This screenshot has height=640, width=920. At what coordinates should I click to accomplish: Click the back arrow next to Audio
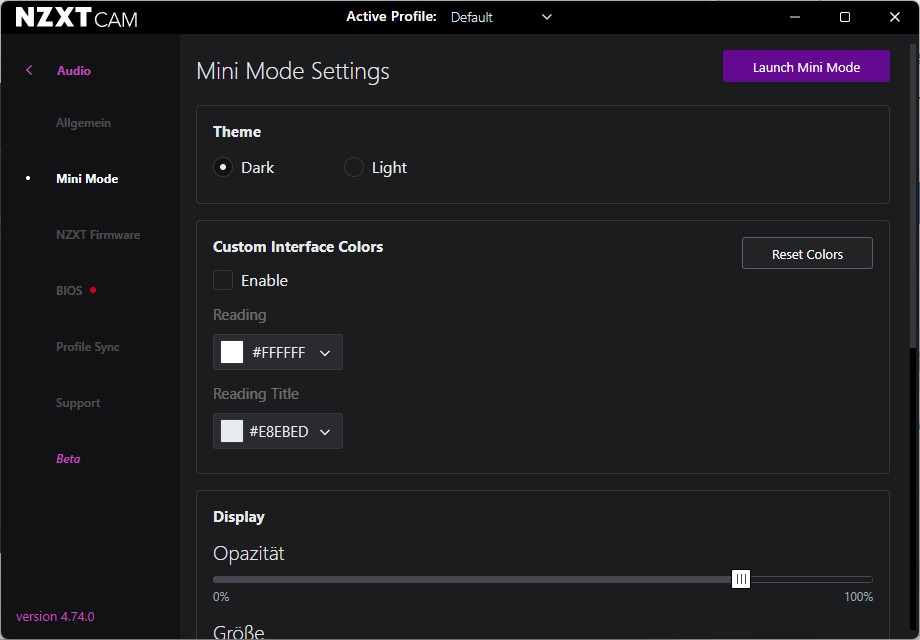coord(29,70)
